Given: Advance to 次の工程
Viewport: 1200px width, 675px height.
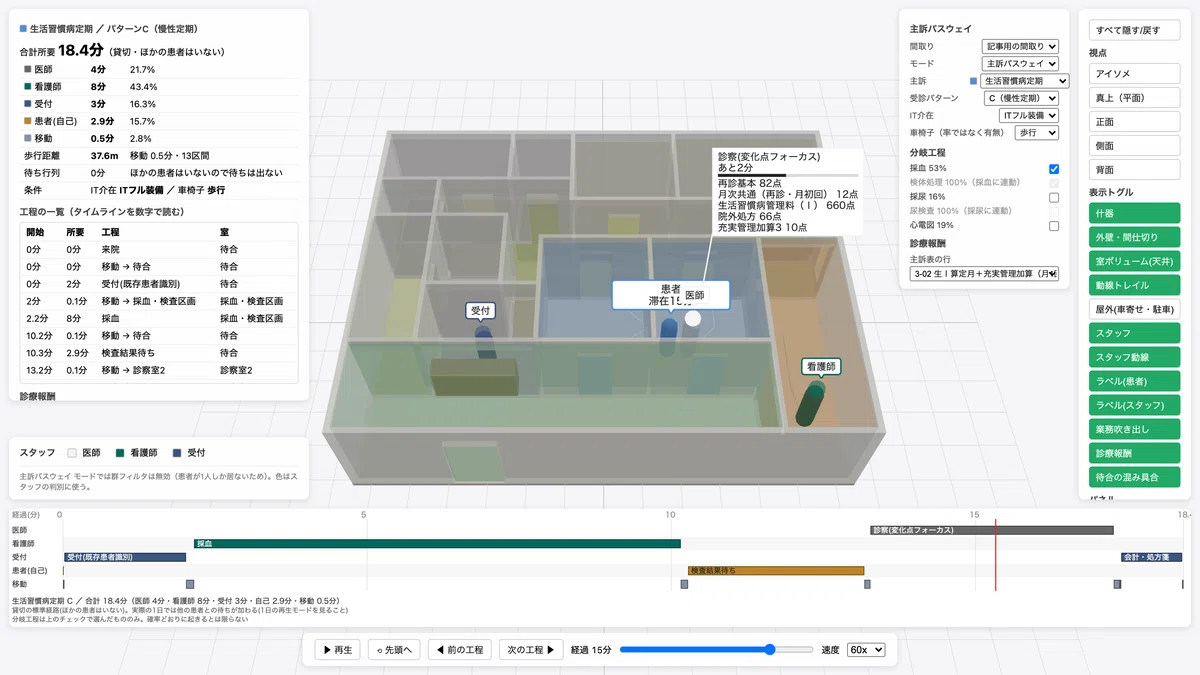Looking at the screenshot, I should point(531,650).
